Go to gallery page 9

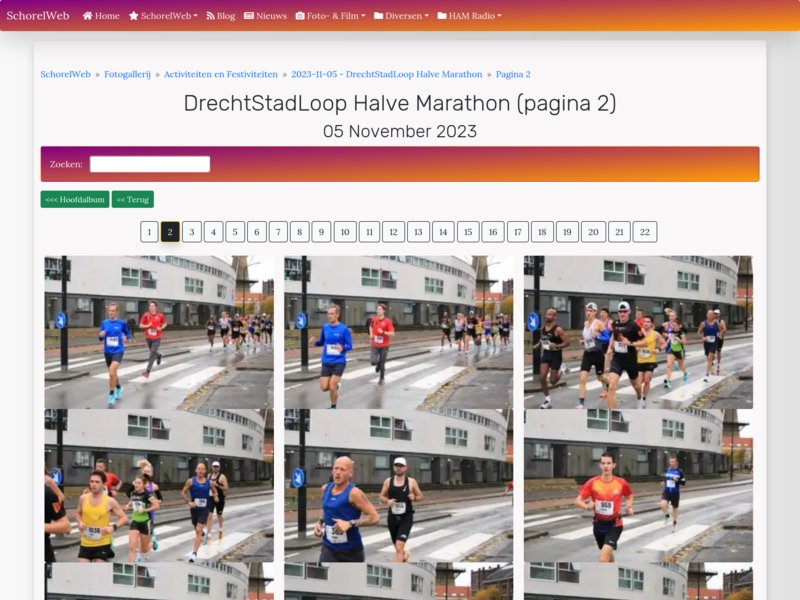(x=321, y=232)
